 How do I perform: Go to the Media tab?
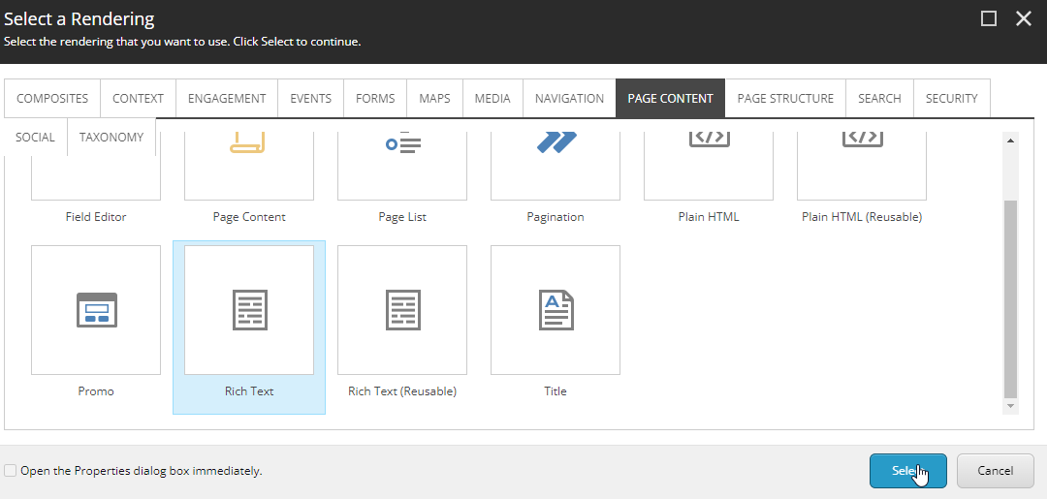[492, 99]
